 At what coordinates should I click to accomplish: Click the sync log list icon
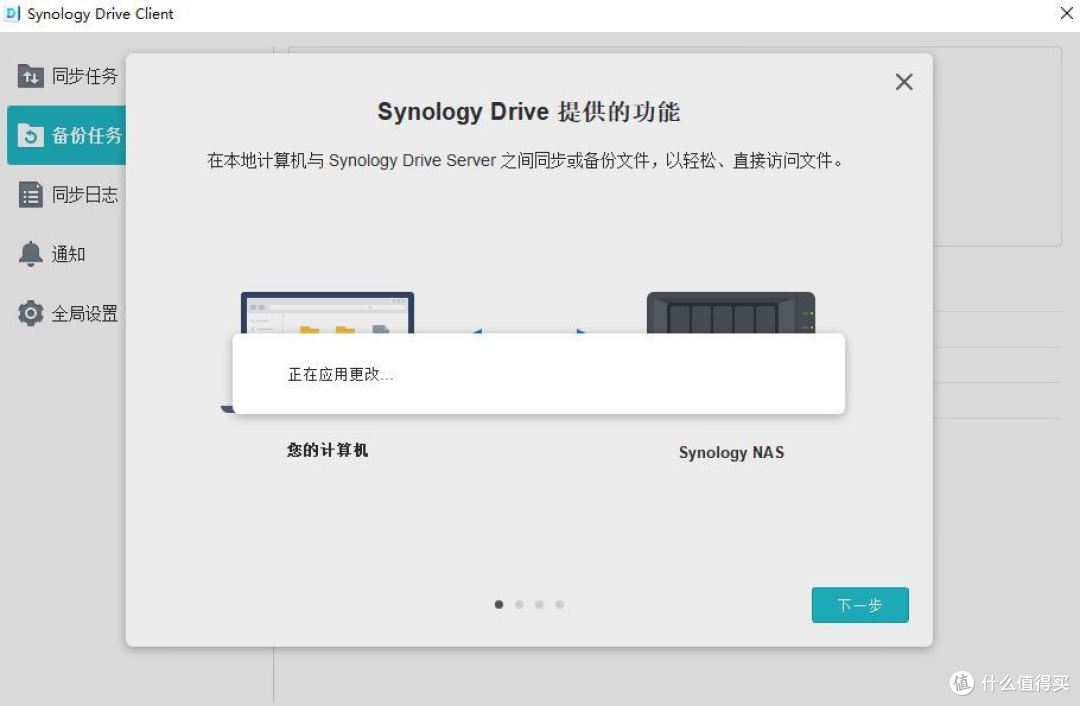(x=30, y=195)
